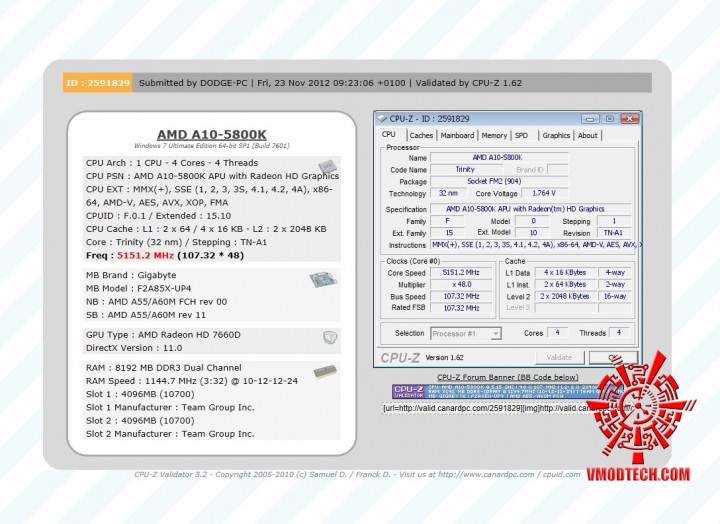Screen dimensions: 720x524
Task: Click the Core Voltage 1.764 V value
Action: [544, 193]
